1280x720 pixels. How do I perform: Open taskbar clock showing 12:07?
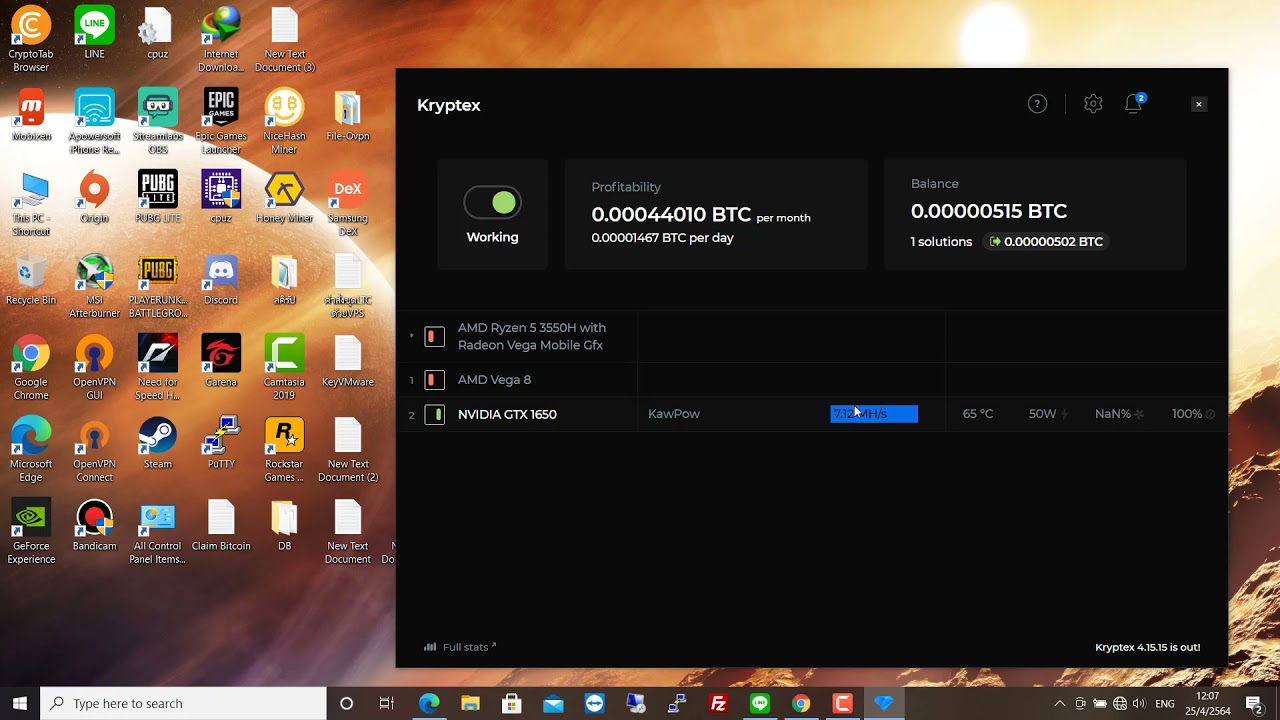tap(1208, 703)
